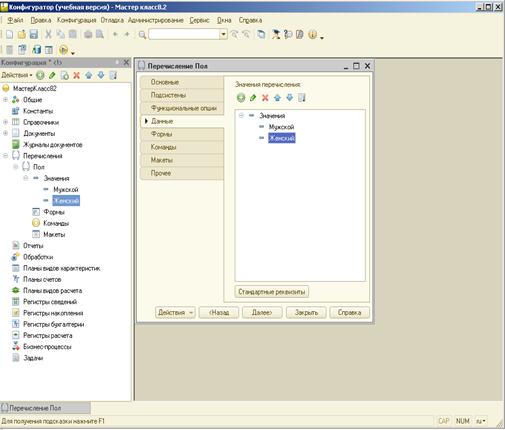
Task: Click the open folder icon in toolbar
Action: pyautogui.click(x=22, y=34)
